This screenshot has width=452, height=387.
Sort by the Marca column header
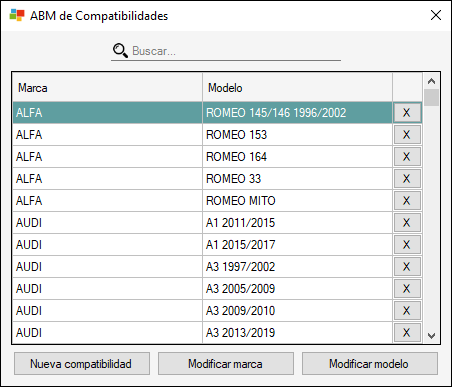click(x=107, y=88)
